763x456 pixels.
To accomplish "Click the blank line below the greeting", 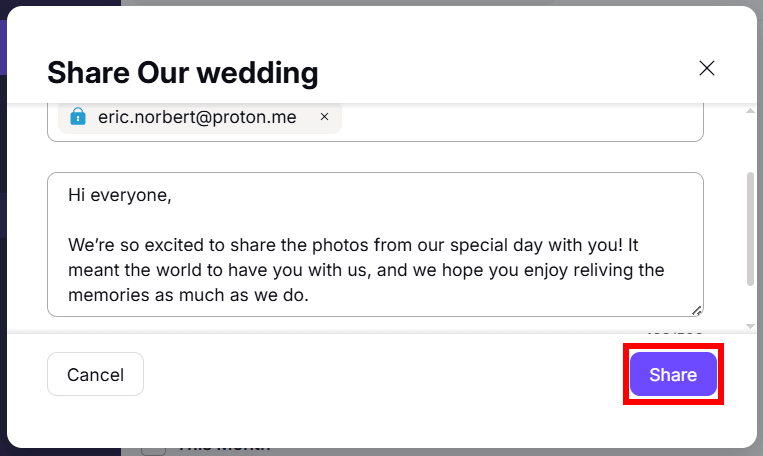I will 375,220.
